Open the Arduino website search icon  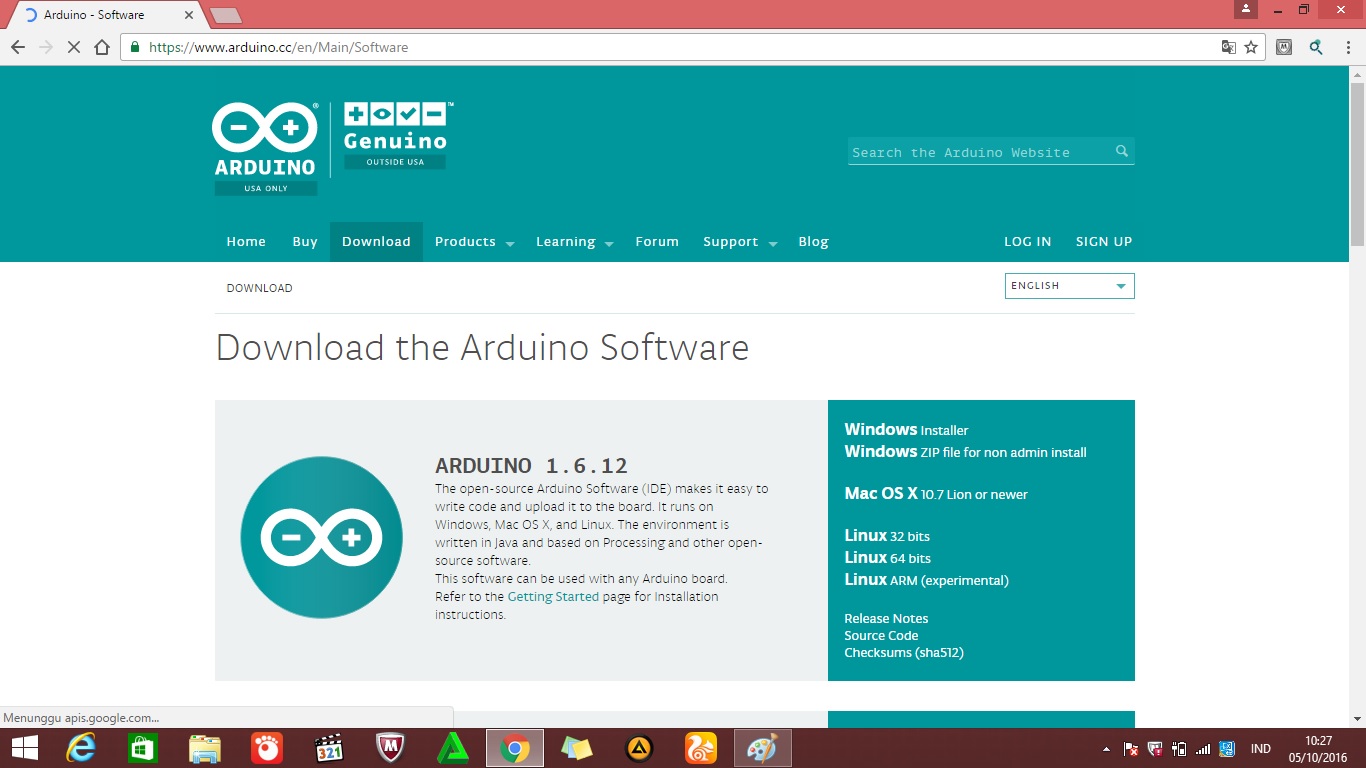pyautogui.click(x=1120, y=151)
